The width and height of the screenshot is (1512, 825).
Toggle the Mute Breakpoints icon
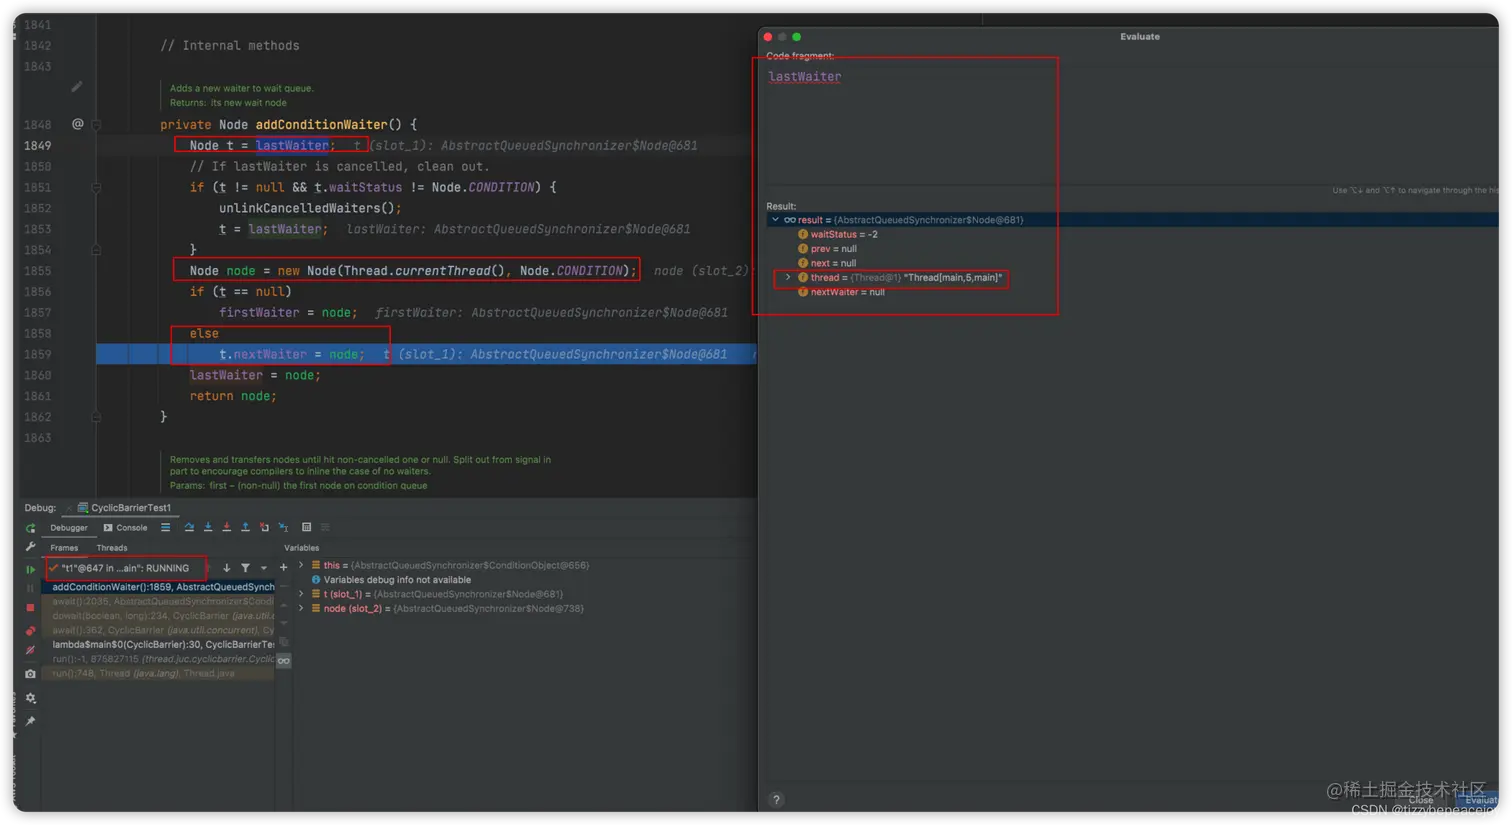30,650
